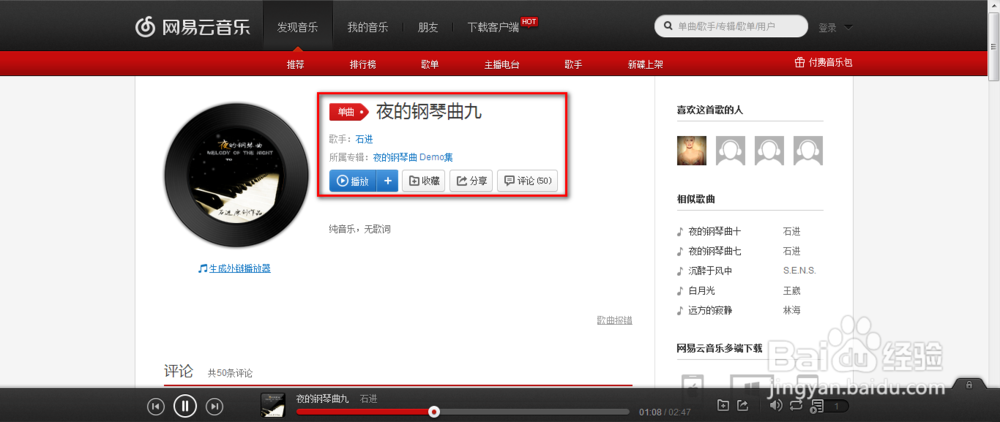1000x422 pixels.
Task: Click the 分享 share button
Action: [471, 181]
